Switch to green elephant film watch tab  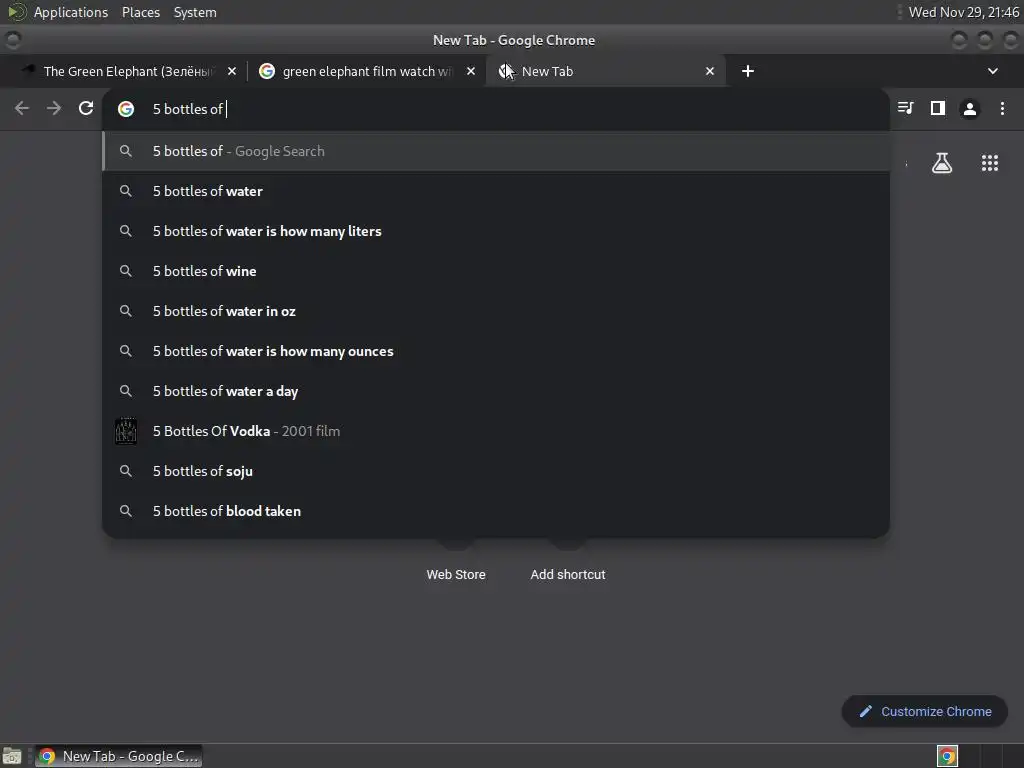pyautogui.click(x=366, y=71)
